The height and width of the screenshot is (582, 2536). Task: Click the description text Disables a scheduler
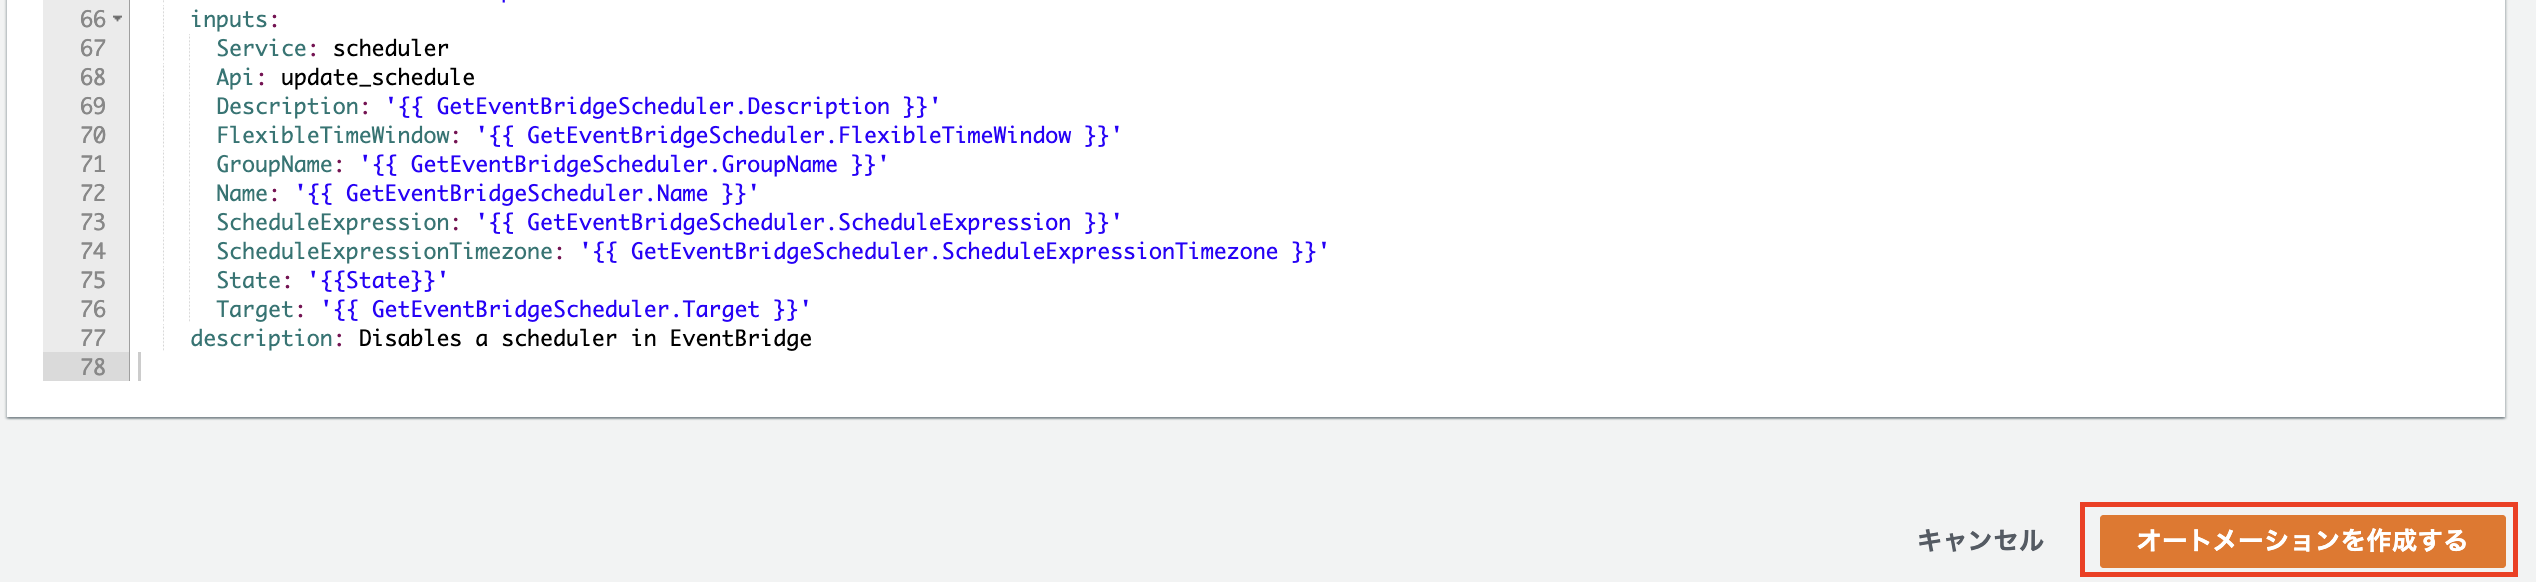(585, 338)
